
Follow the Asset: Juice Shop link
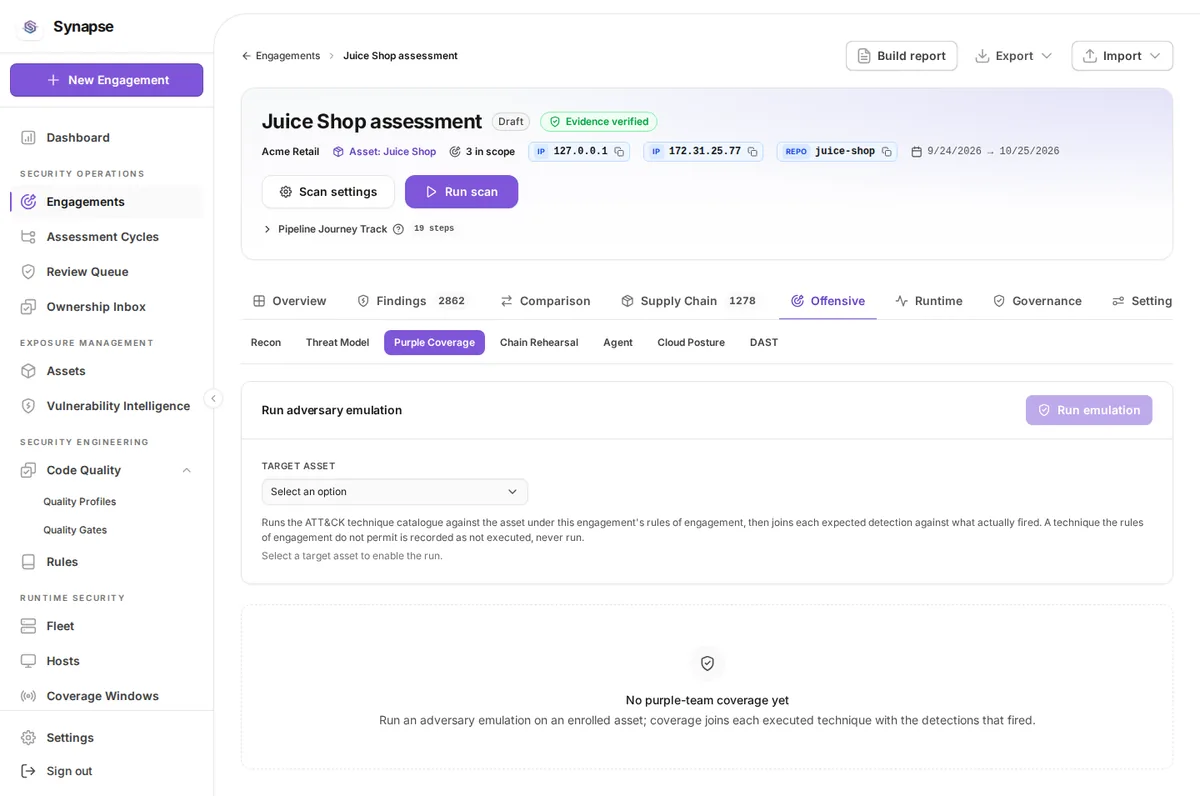(x=384, y=151)
